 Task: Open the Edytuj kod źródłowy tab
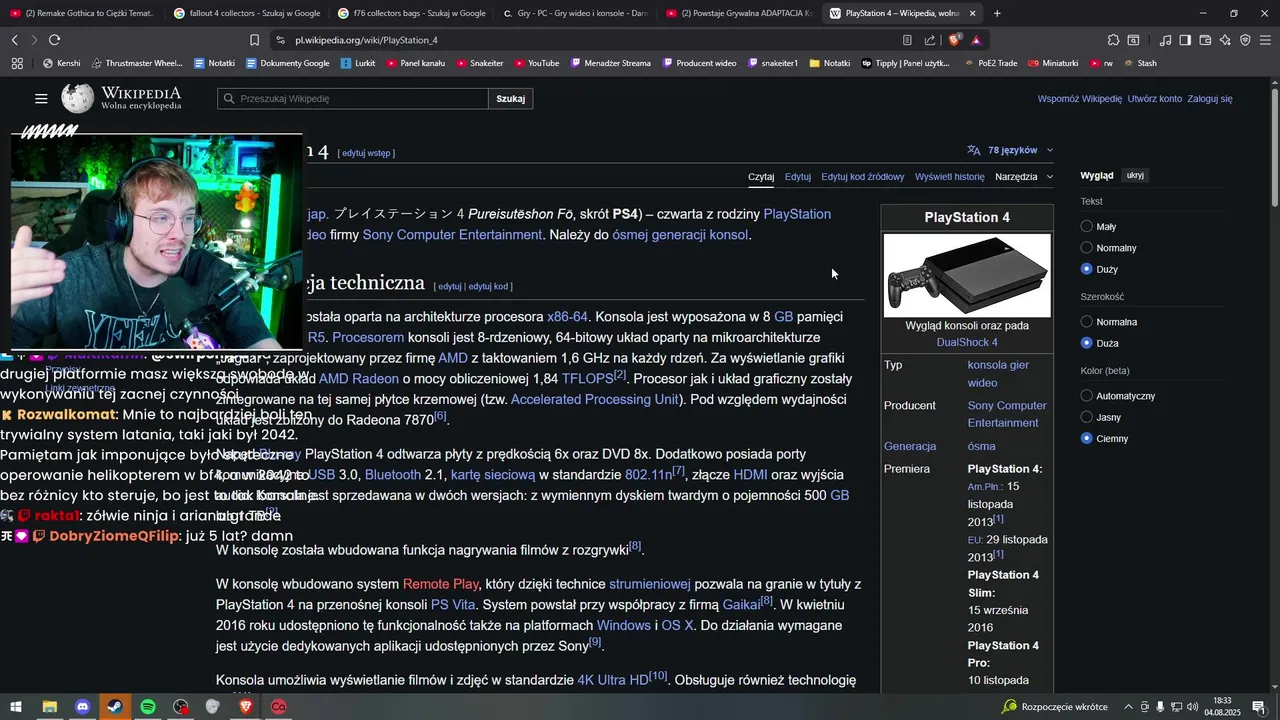click(863, 177)
